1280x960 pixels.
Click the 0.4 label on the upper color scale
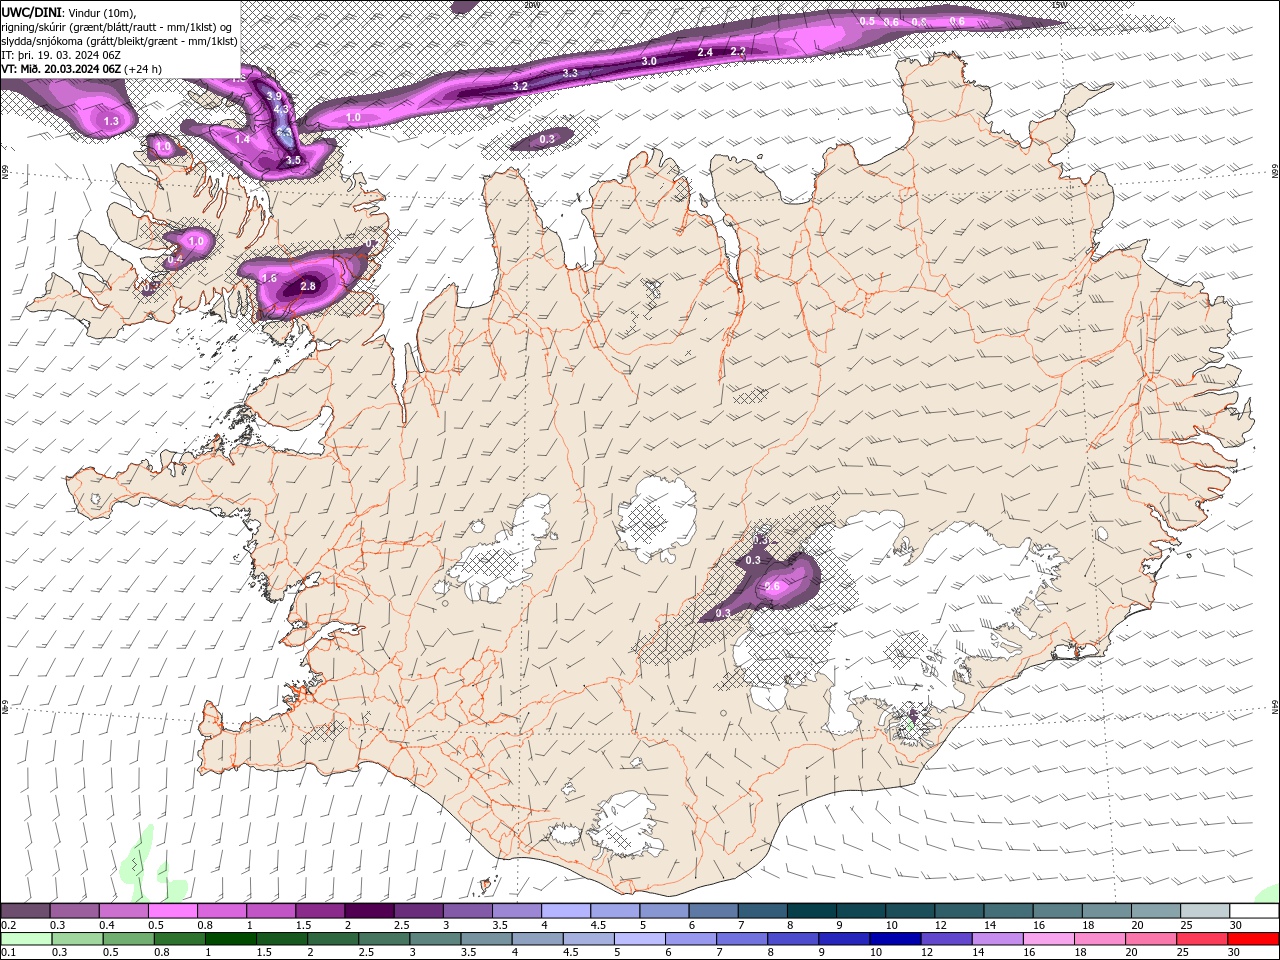coord(107,925)
